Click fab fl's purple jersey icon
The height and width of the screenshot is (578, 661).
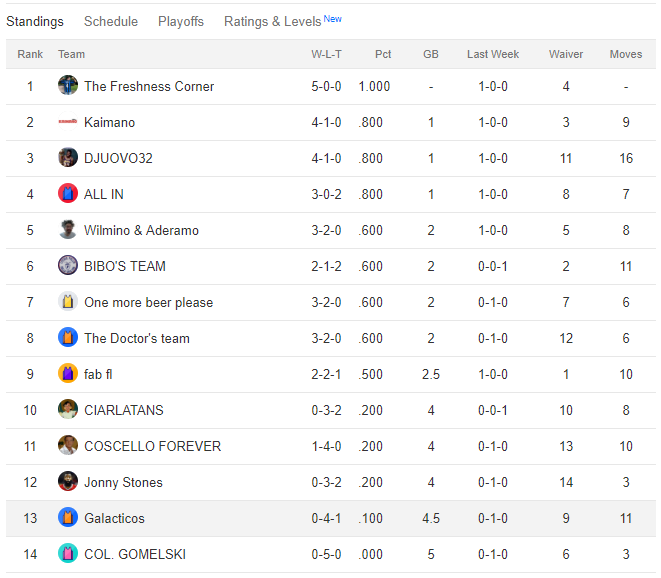(68, 374)
